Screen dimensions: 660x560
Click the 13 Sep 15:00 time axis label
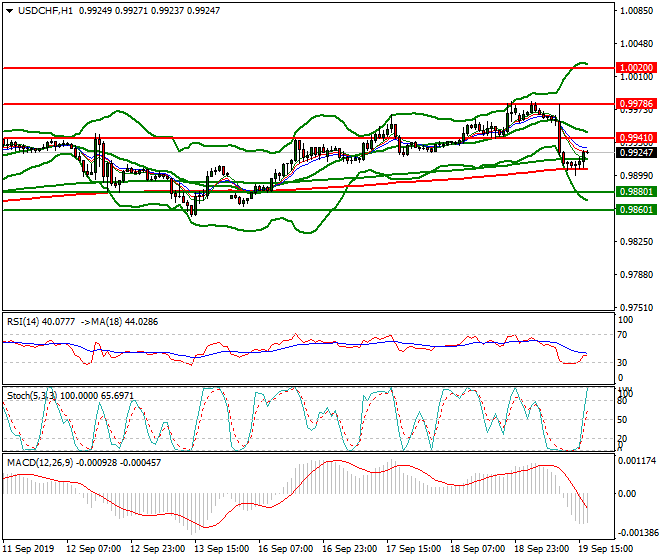221,549
